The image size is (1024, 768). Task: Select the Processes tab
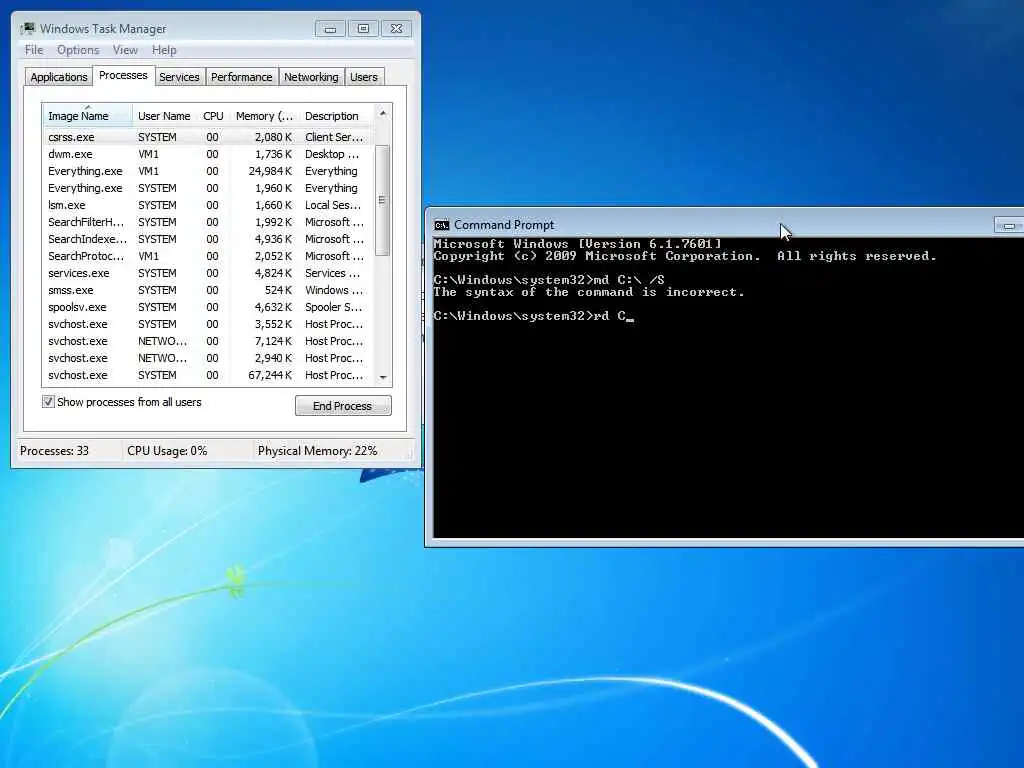(x=123, y=75)
